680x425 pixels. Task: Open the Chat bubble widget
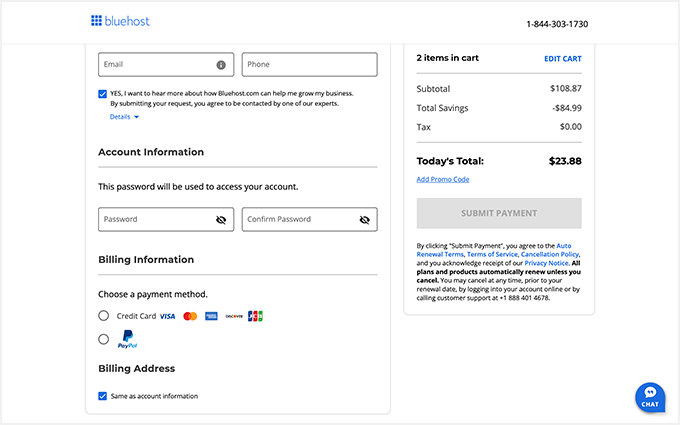pos(650,396)
